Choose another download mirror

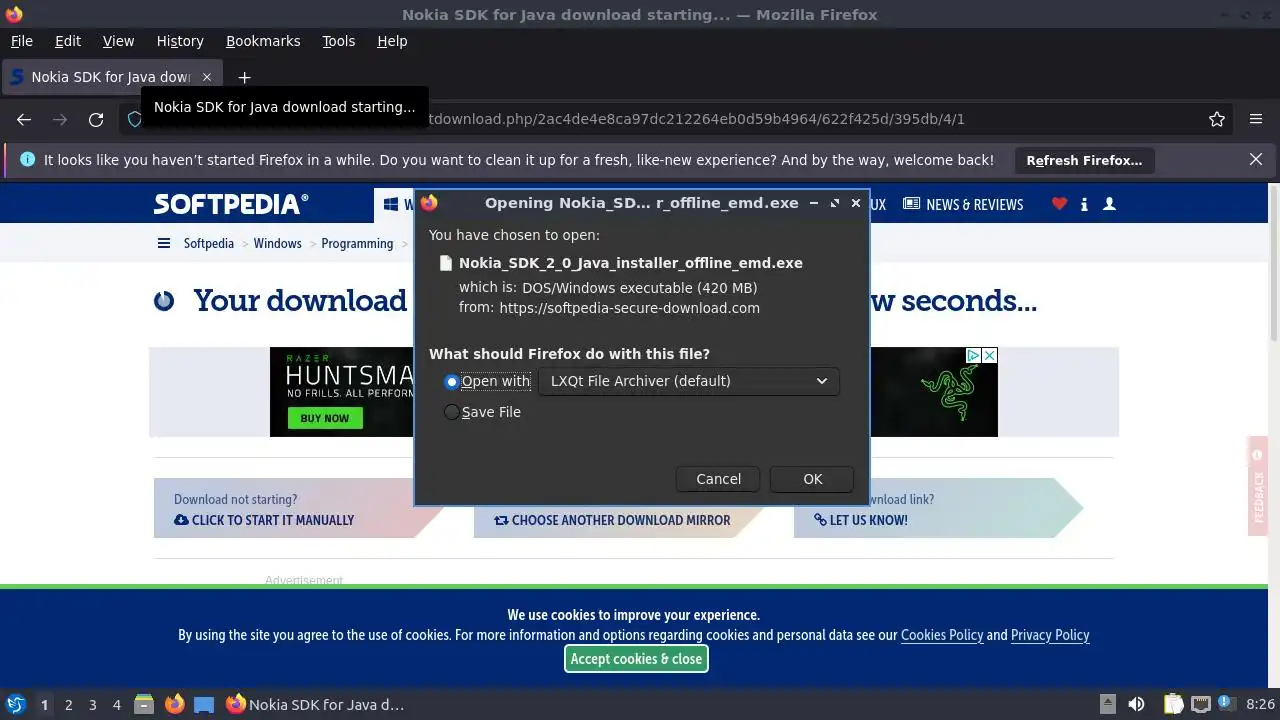coord(612,520)
